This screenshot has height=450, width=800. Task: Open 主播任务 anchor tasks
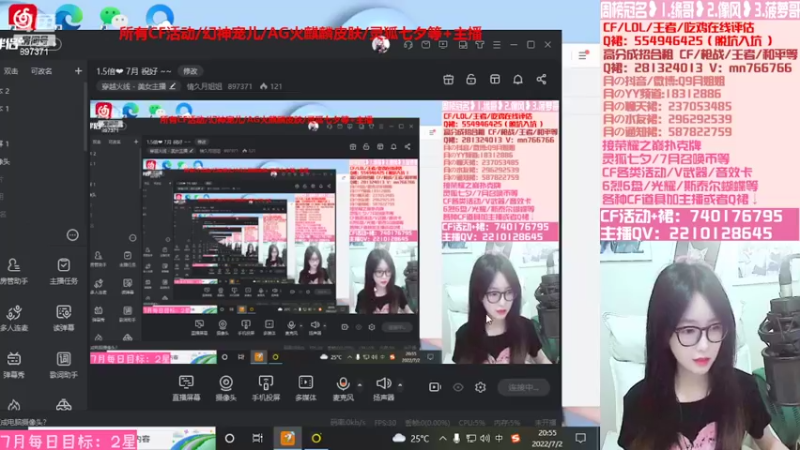pyautogui.click(x=63, y=271)
